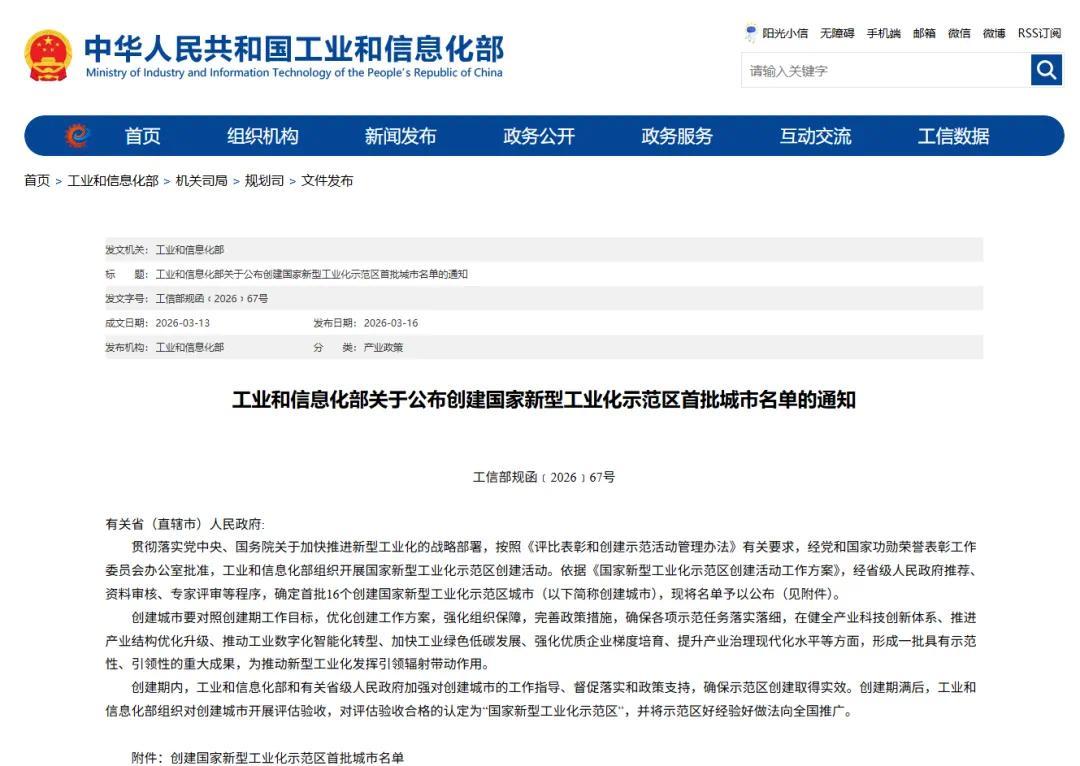Click the search magnifier button
This screenshot has height=766, width=1080.
[x=1046, y=70]
